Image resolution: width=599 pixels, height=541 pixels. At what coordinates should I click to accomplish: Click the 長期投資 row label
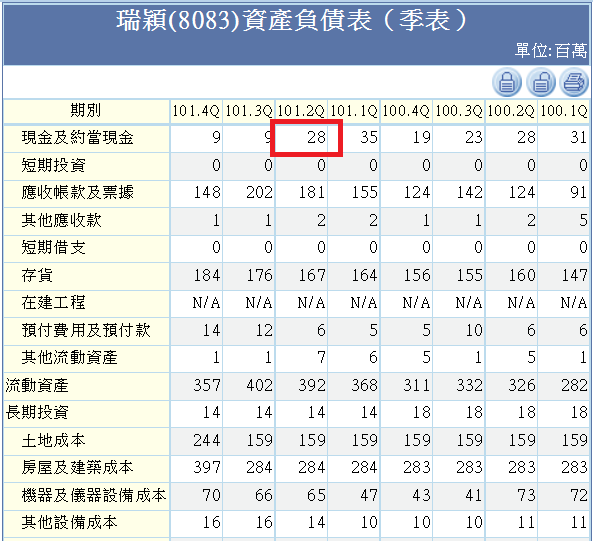coord(37,412)
